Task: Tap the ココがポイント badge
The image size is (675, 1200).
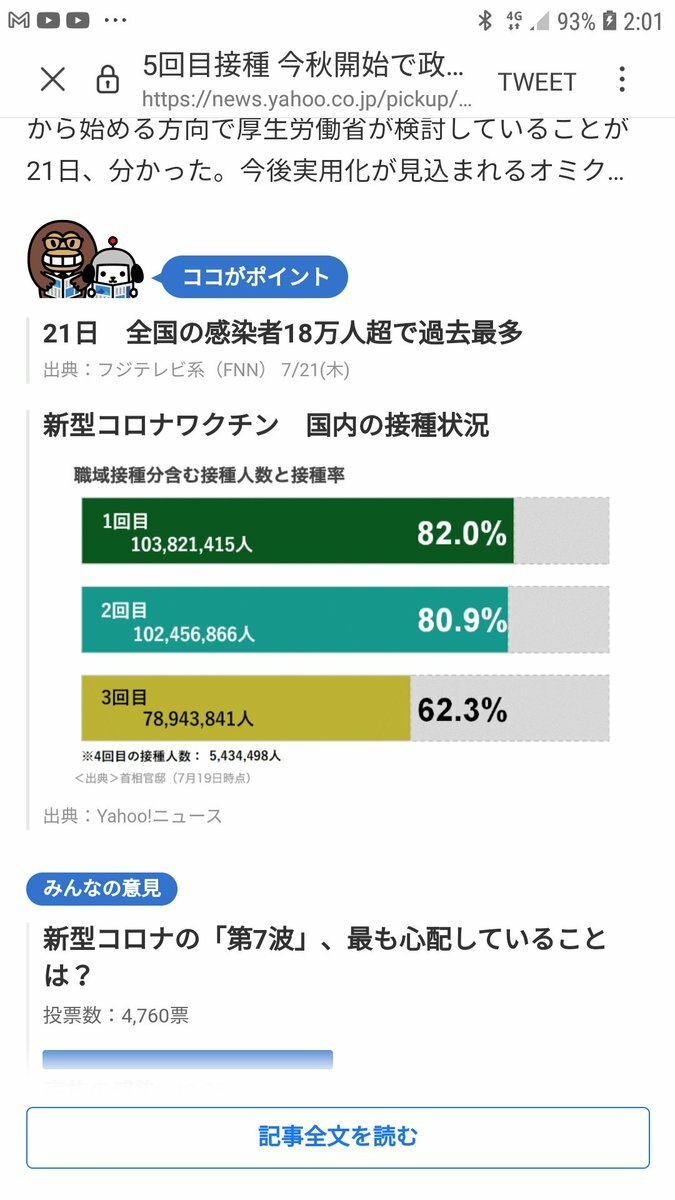Action: click(x=255, y=276)
